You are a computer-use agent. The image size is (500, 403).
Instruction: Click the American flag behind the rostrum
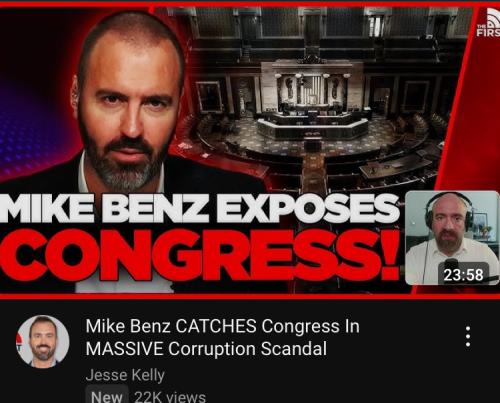pos(313,88)
